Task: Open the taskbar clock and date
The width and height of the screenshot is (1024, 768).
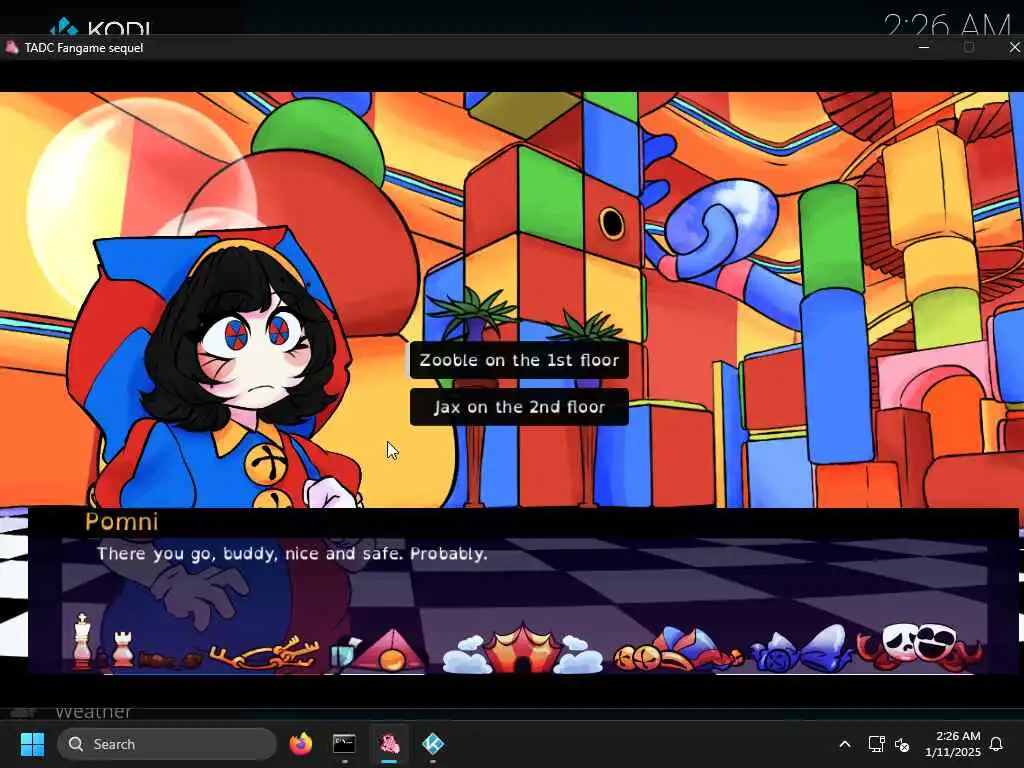Action: [953, 744]
